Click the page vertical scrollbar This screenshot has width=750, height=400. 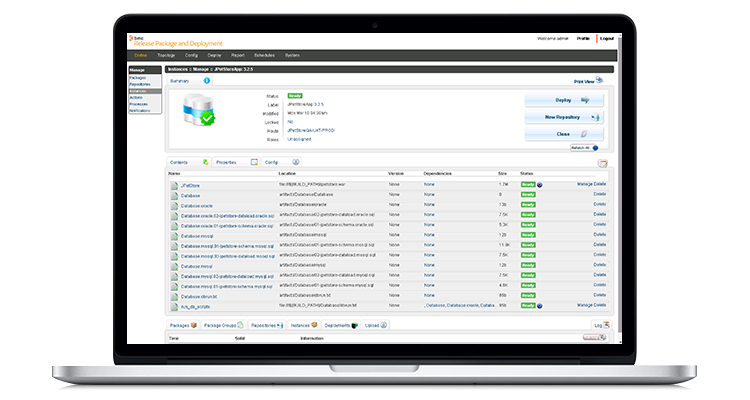(620, 189)
